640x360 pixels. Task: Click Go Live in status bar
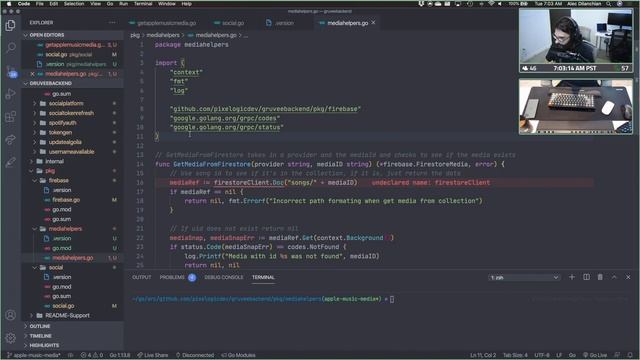[595, 355]
